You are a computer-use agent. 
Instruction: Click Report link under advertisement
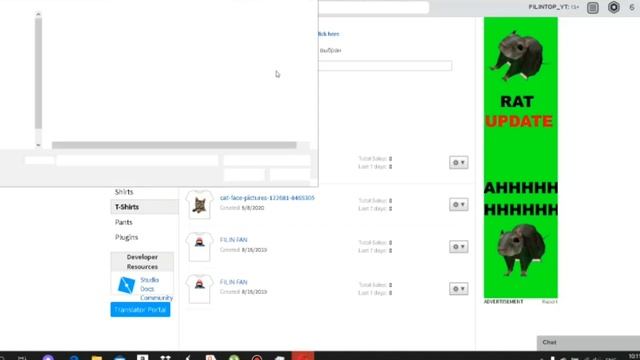click(x=549, y=302)
